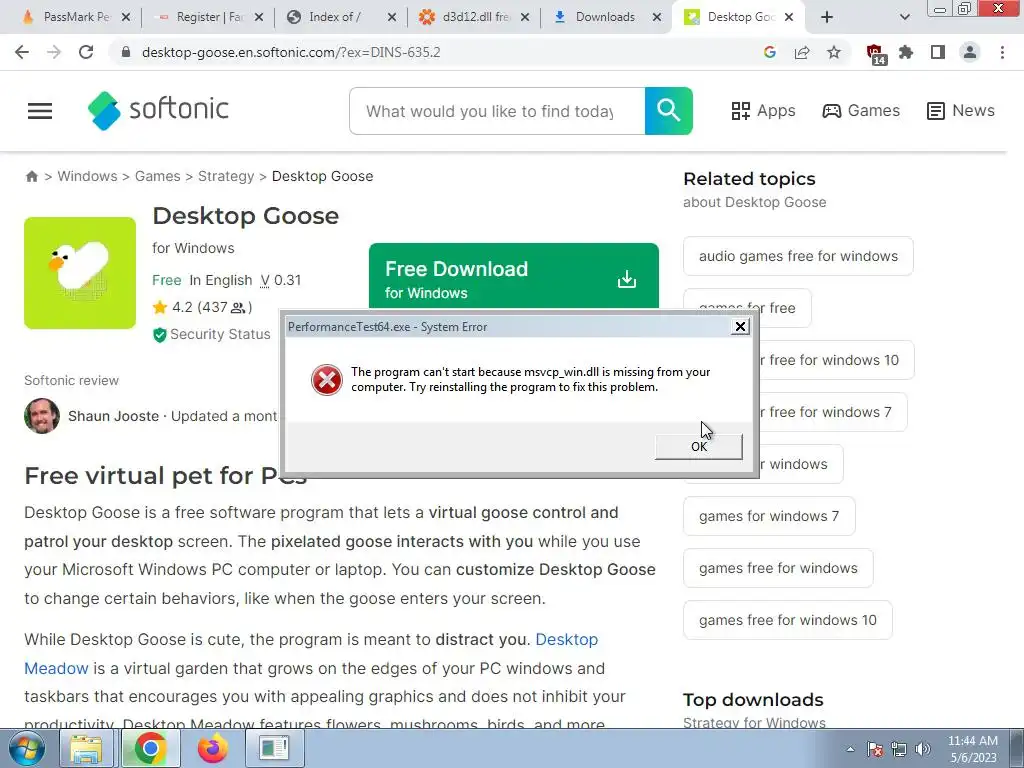The height and width of the screenshot is (768, 1024).
Task: Click the Chrome taskbar icon
Action: tap(150, 748)
